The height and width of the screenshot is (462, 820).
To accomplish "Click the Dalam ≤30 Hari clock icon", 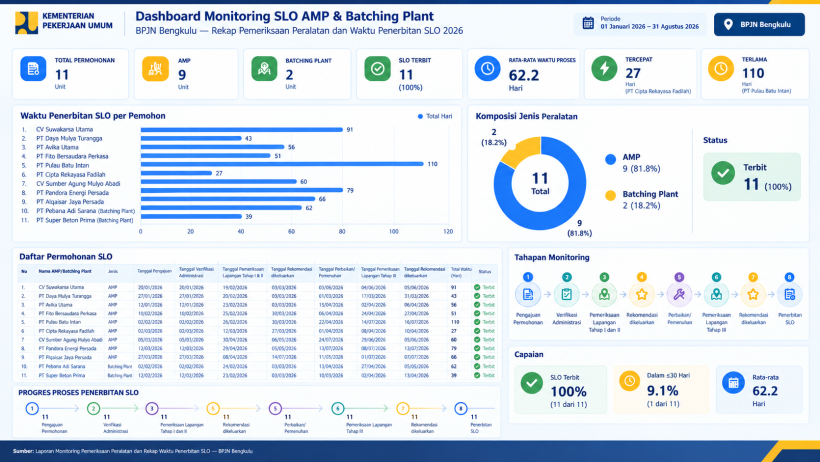I will coord(630,381).
